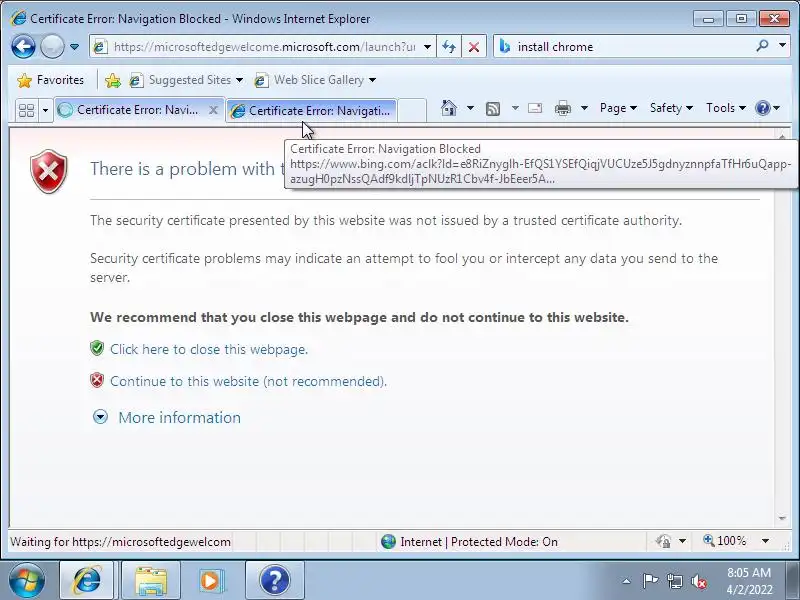
Task: Open the Windows Start button
Action: pyautogui.click(x=26, y=581)
